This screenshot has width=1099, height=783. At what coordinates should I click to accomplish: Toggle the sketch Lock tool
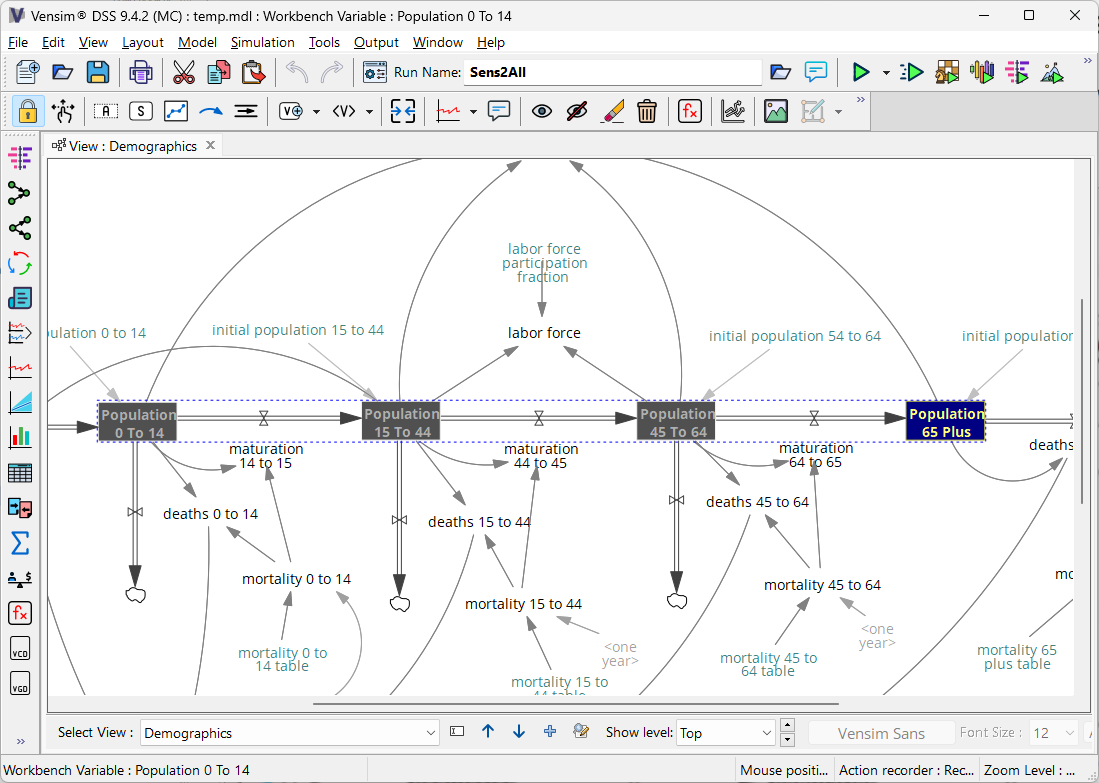click(x=27, y=111)
